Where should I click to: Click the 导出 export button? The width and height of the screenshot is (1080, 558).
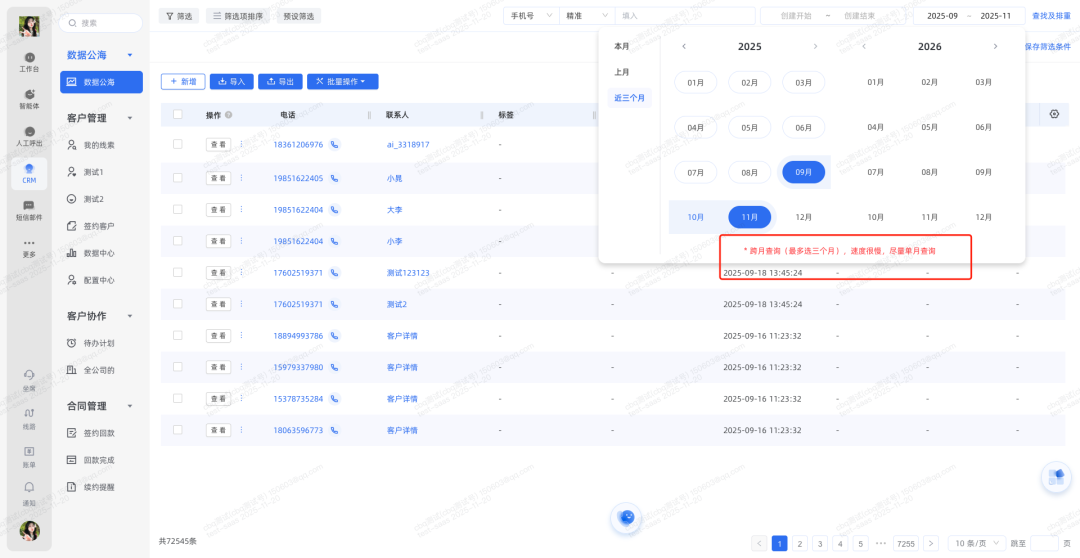point(280,82)
